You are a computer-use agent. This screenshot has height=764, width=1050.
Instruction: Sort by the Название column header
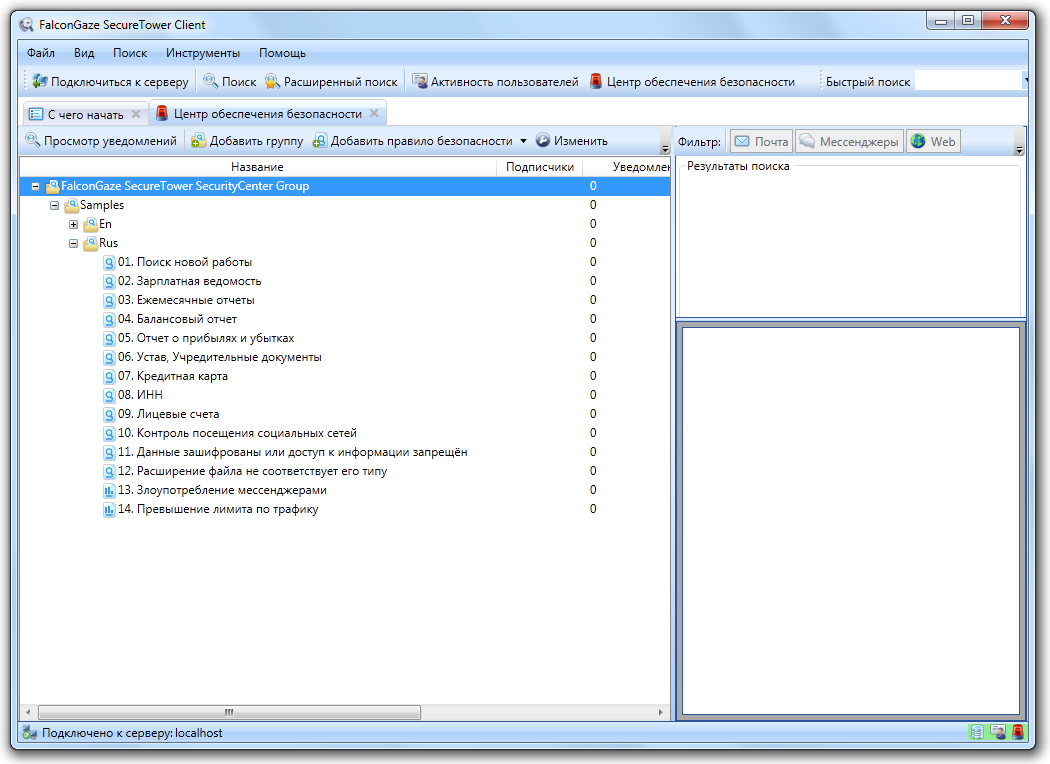click(x=258, y=167)
